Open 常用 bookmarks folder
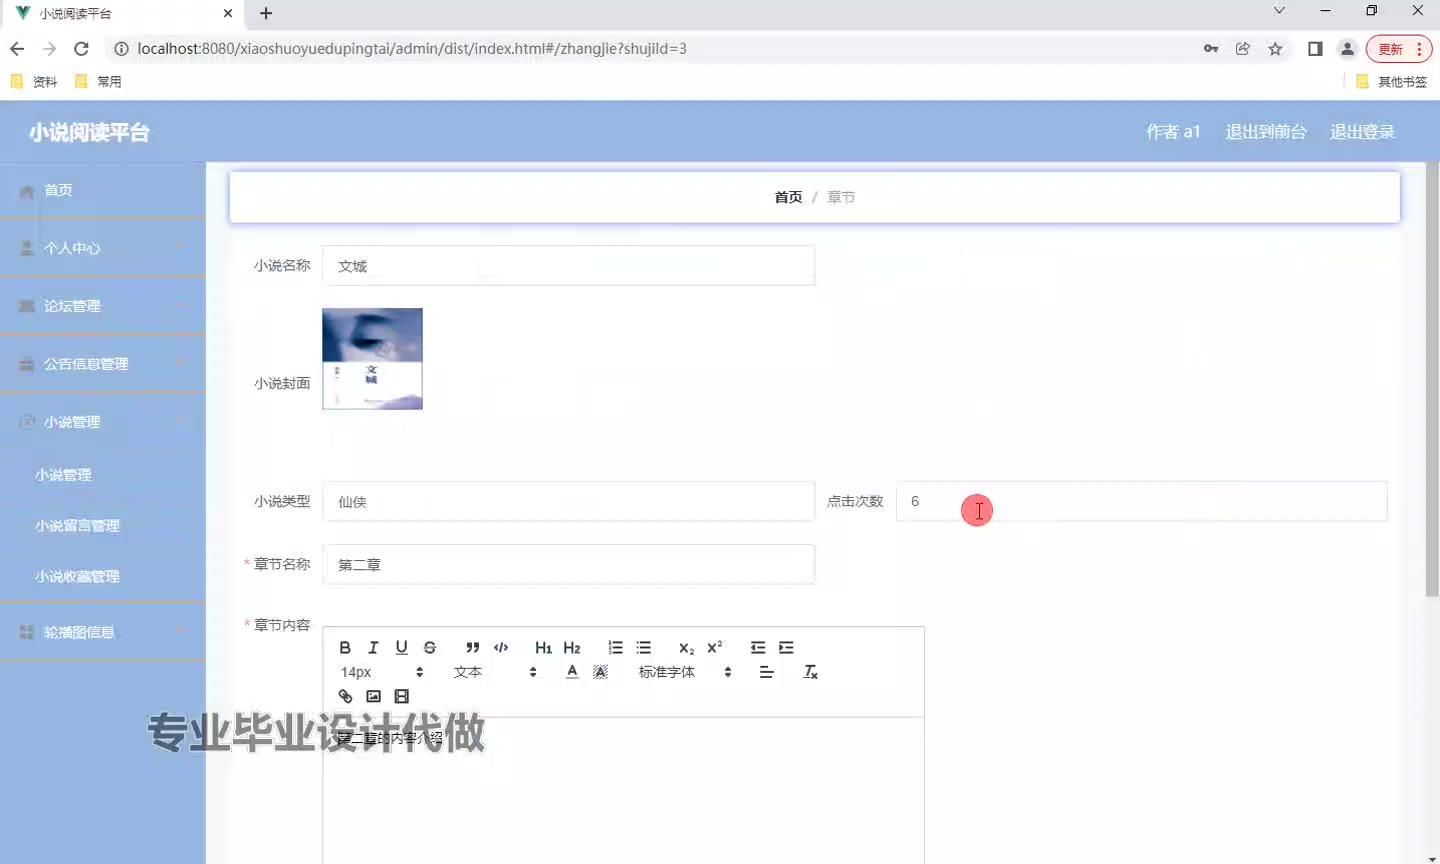The image size is (1440, 864). click(x=98, y=82)
